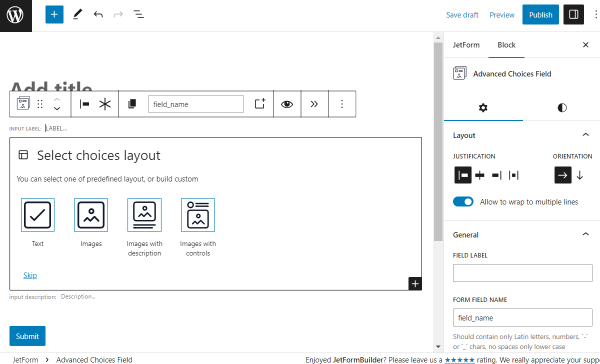Click the WordPress logo
Viewport: 600px width, 364px height.
coord(16,15)
